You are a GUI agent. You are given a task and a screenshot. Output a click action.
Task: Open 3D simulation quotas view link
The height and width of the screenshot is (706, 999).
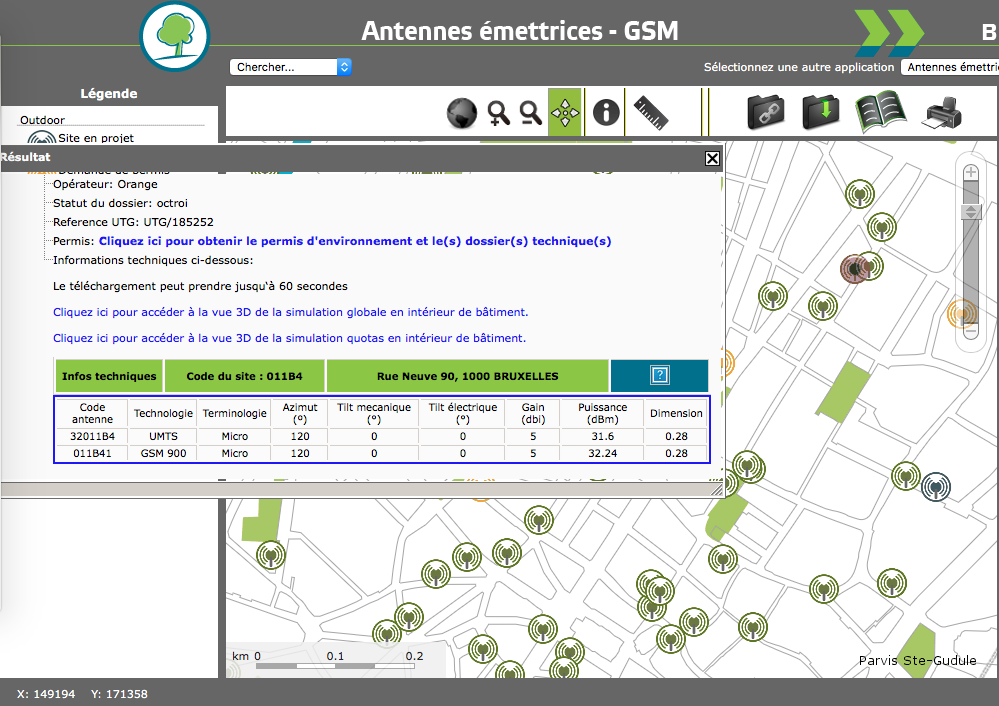[289, 338]
